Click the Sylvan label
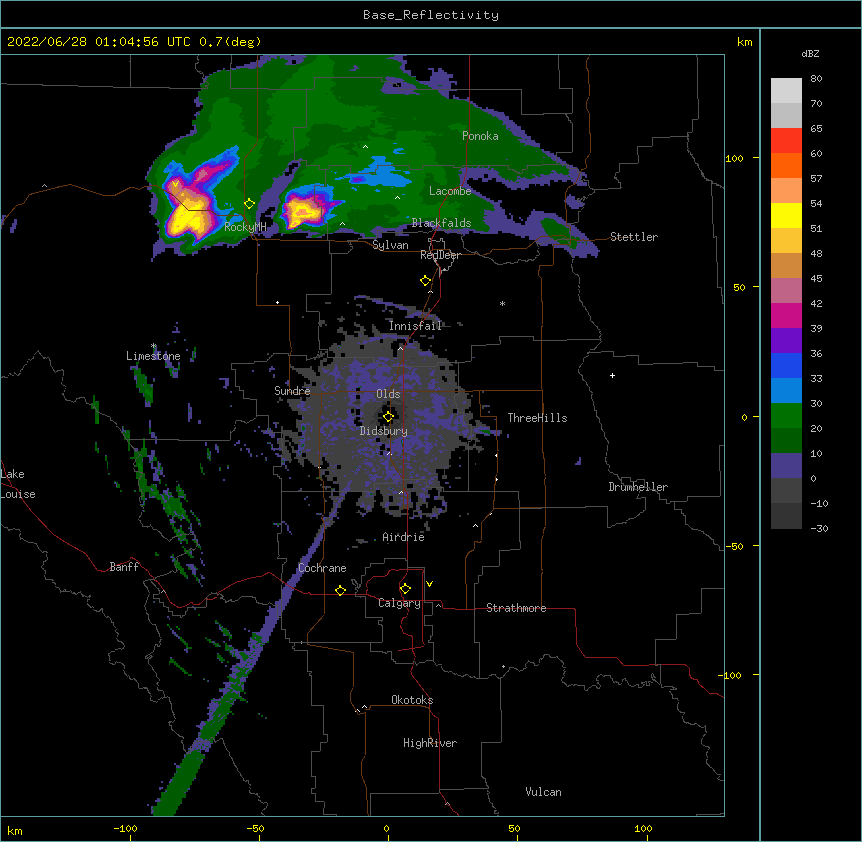The height and width of the screenshot is (842, 862). (x=390, y=245)
